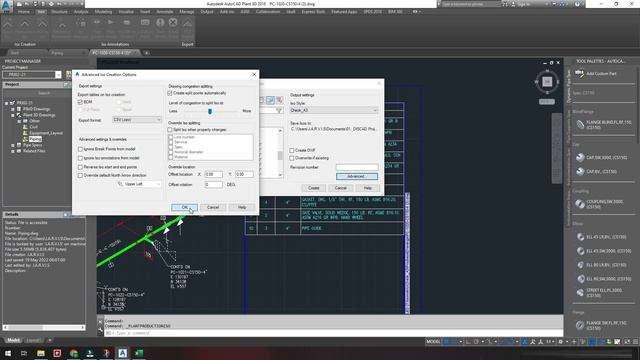Click the status bar settings gear icon

561,342
